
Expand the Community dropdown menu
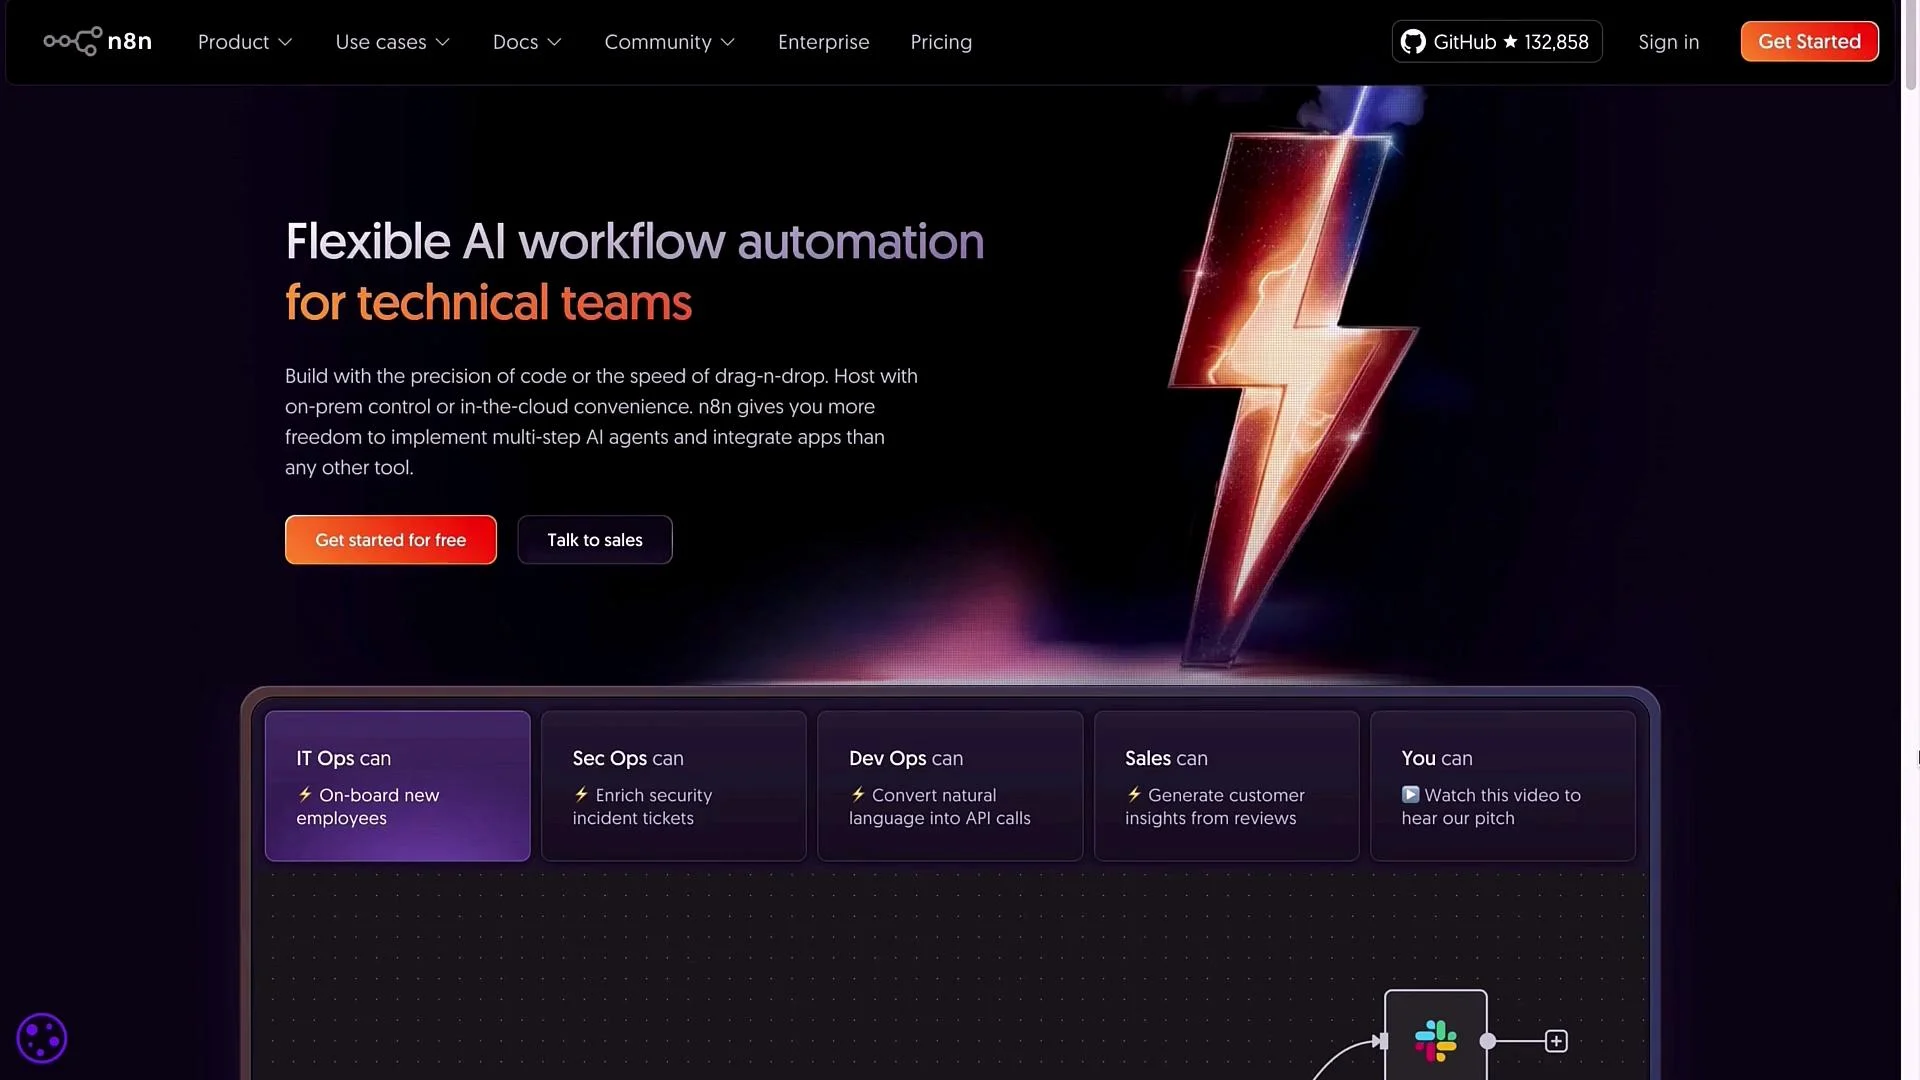pyautogui.click(x=670, y=42)
